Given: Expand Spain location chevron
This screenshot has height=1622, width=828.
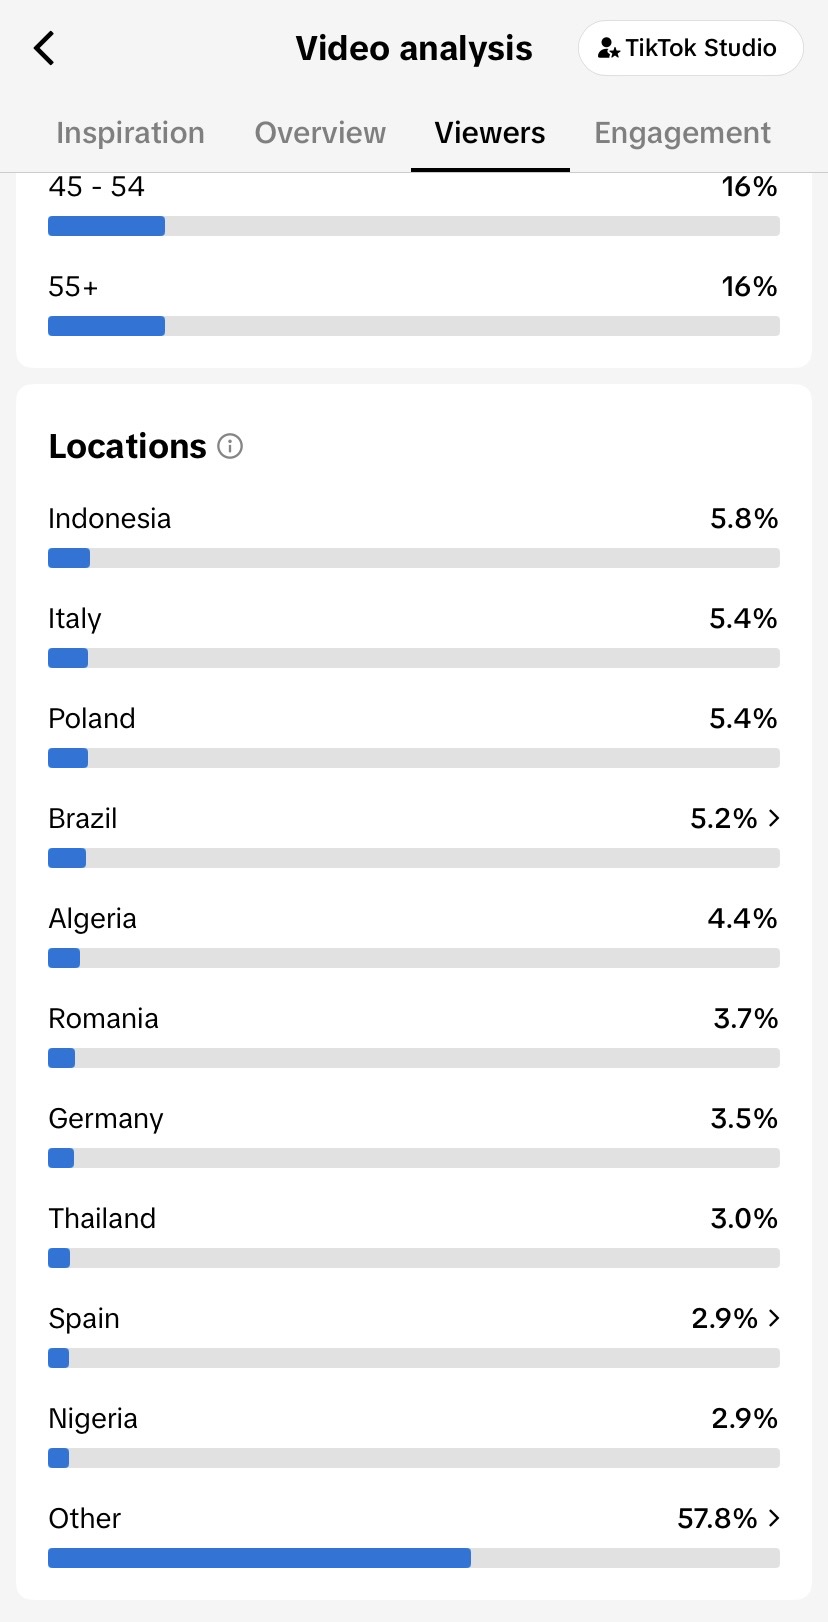Looking at the screenshot, I should pos(774,1318).
